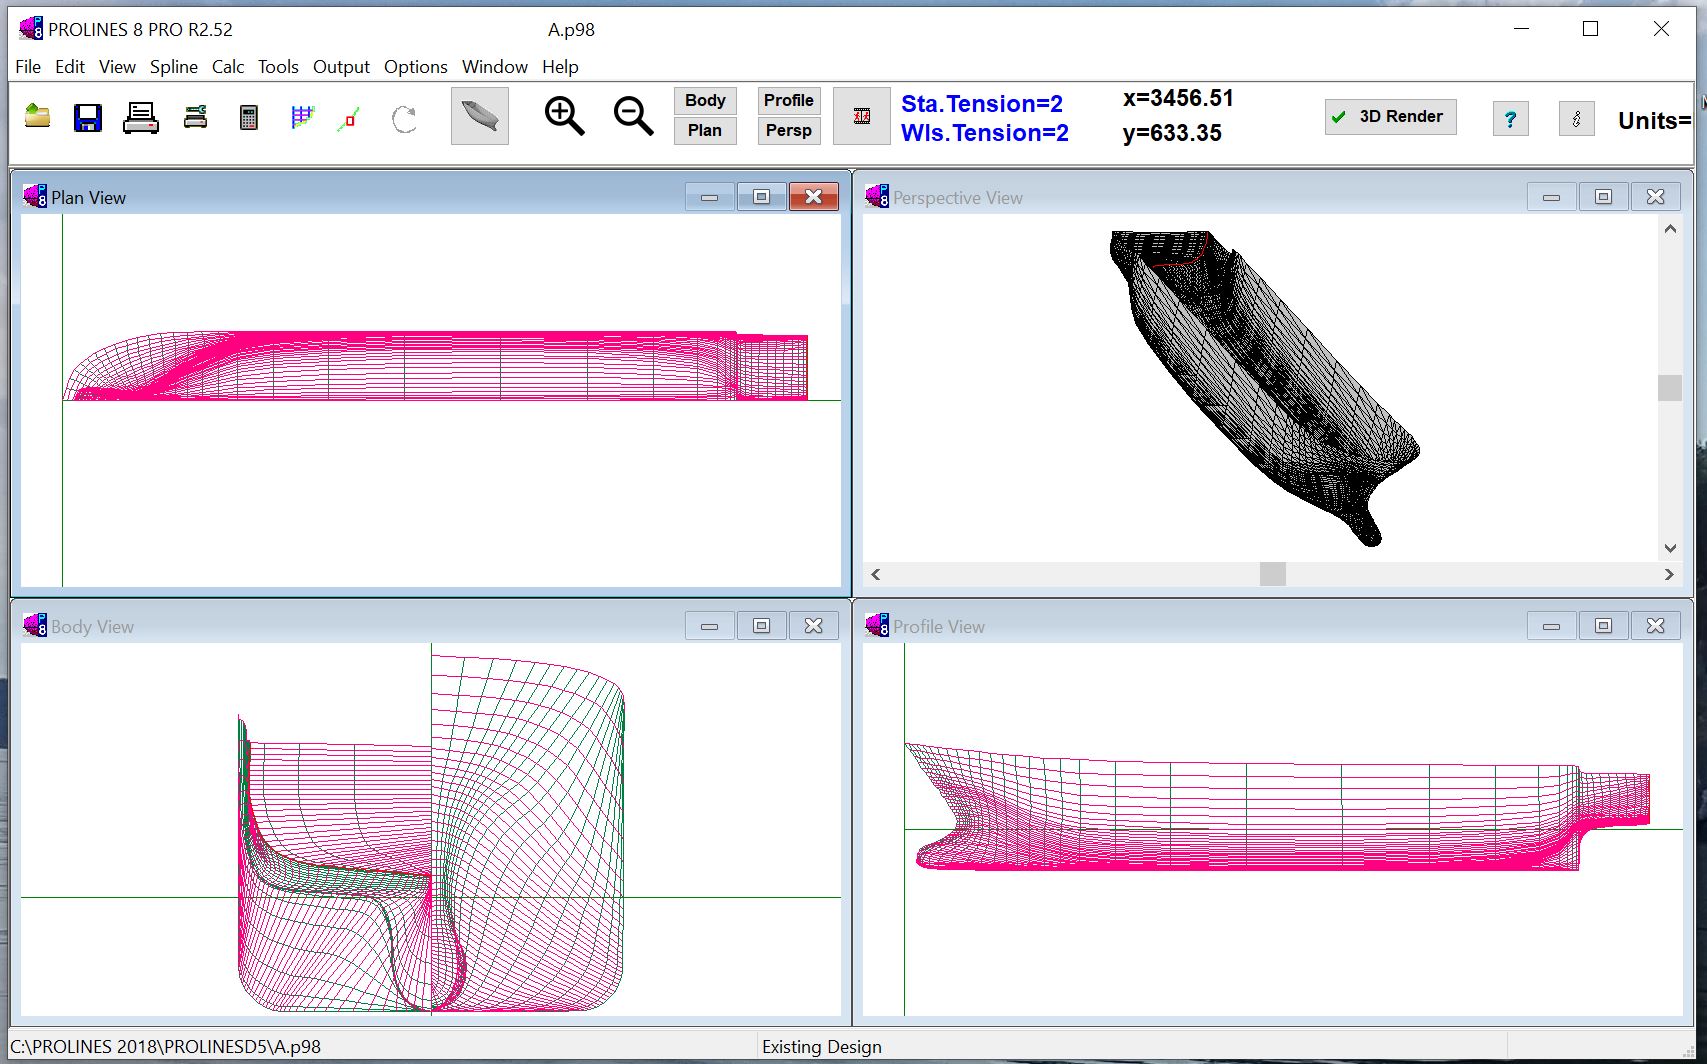The height and width of the screenshot is (1064, 1707).
Task: Click Existing Design status text
Action: click(822, 1047)
